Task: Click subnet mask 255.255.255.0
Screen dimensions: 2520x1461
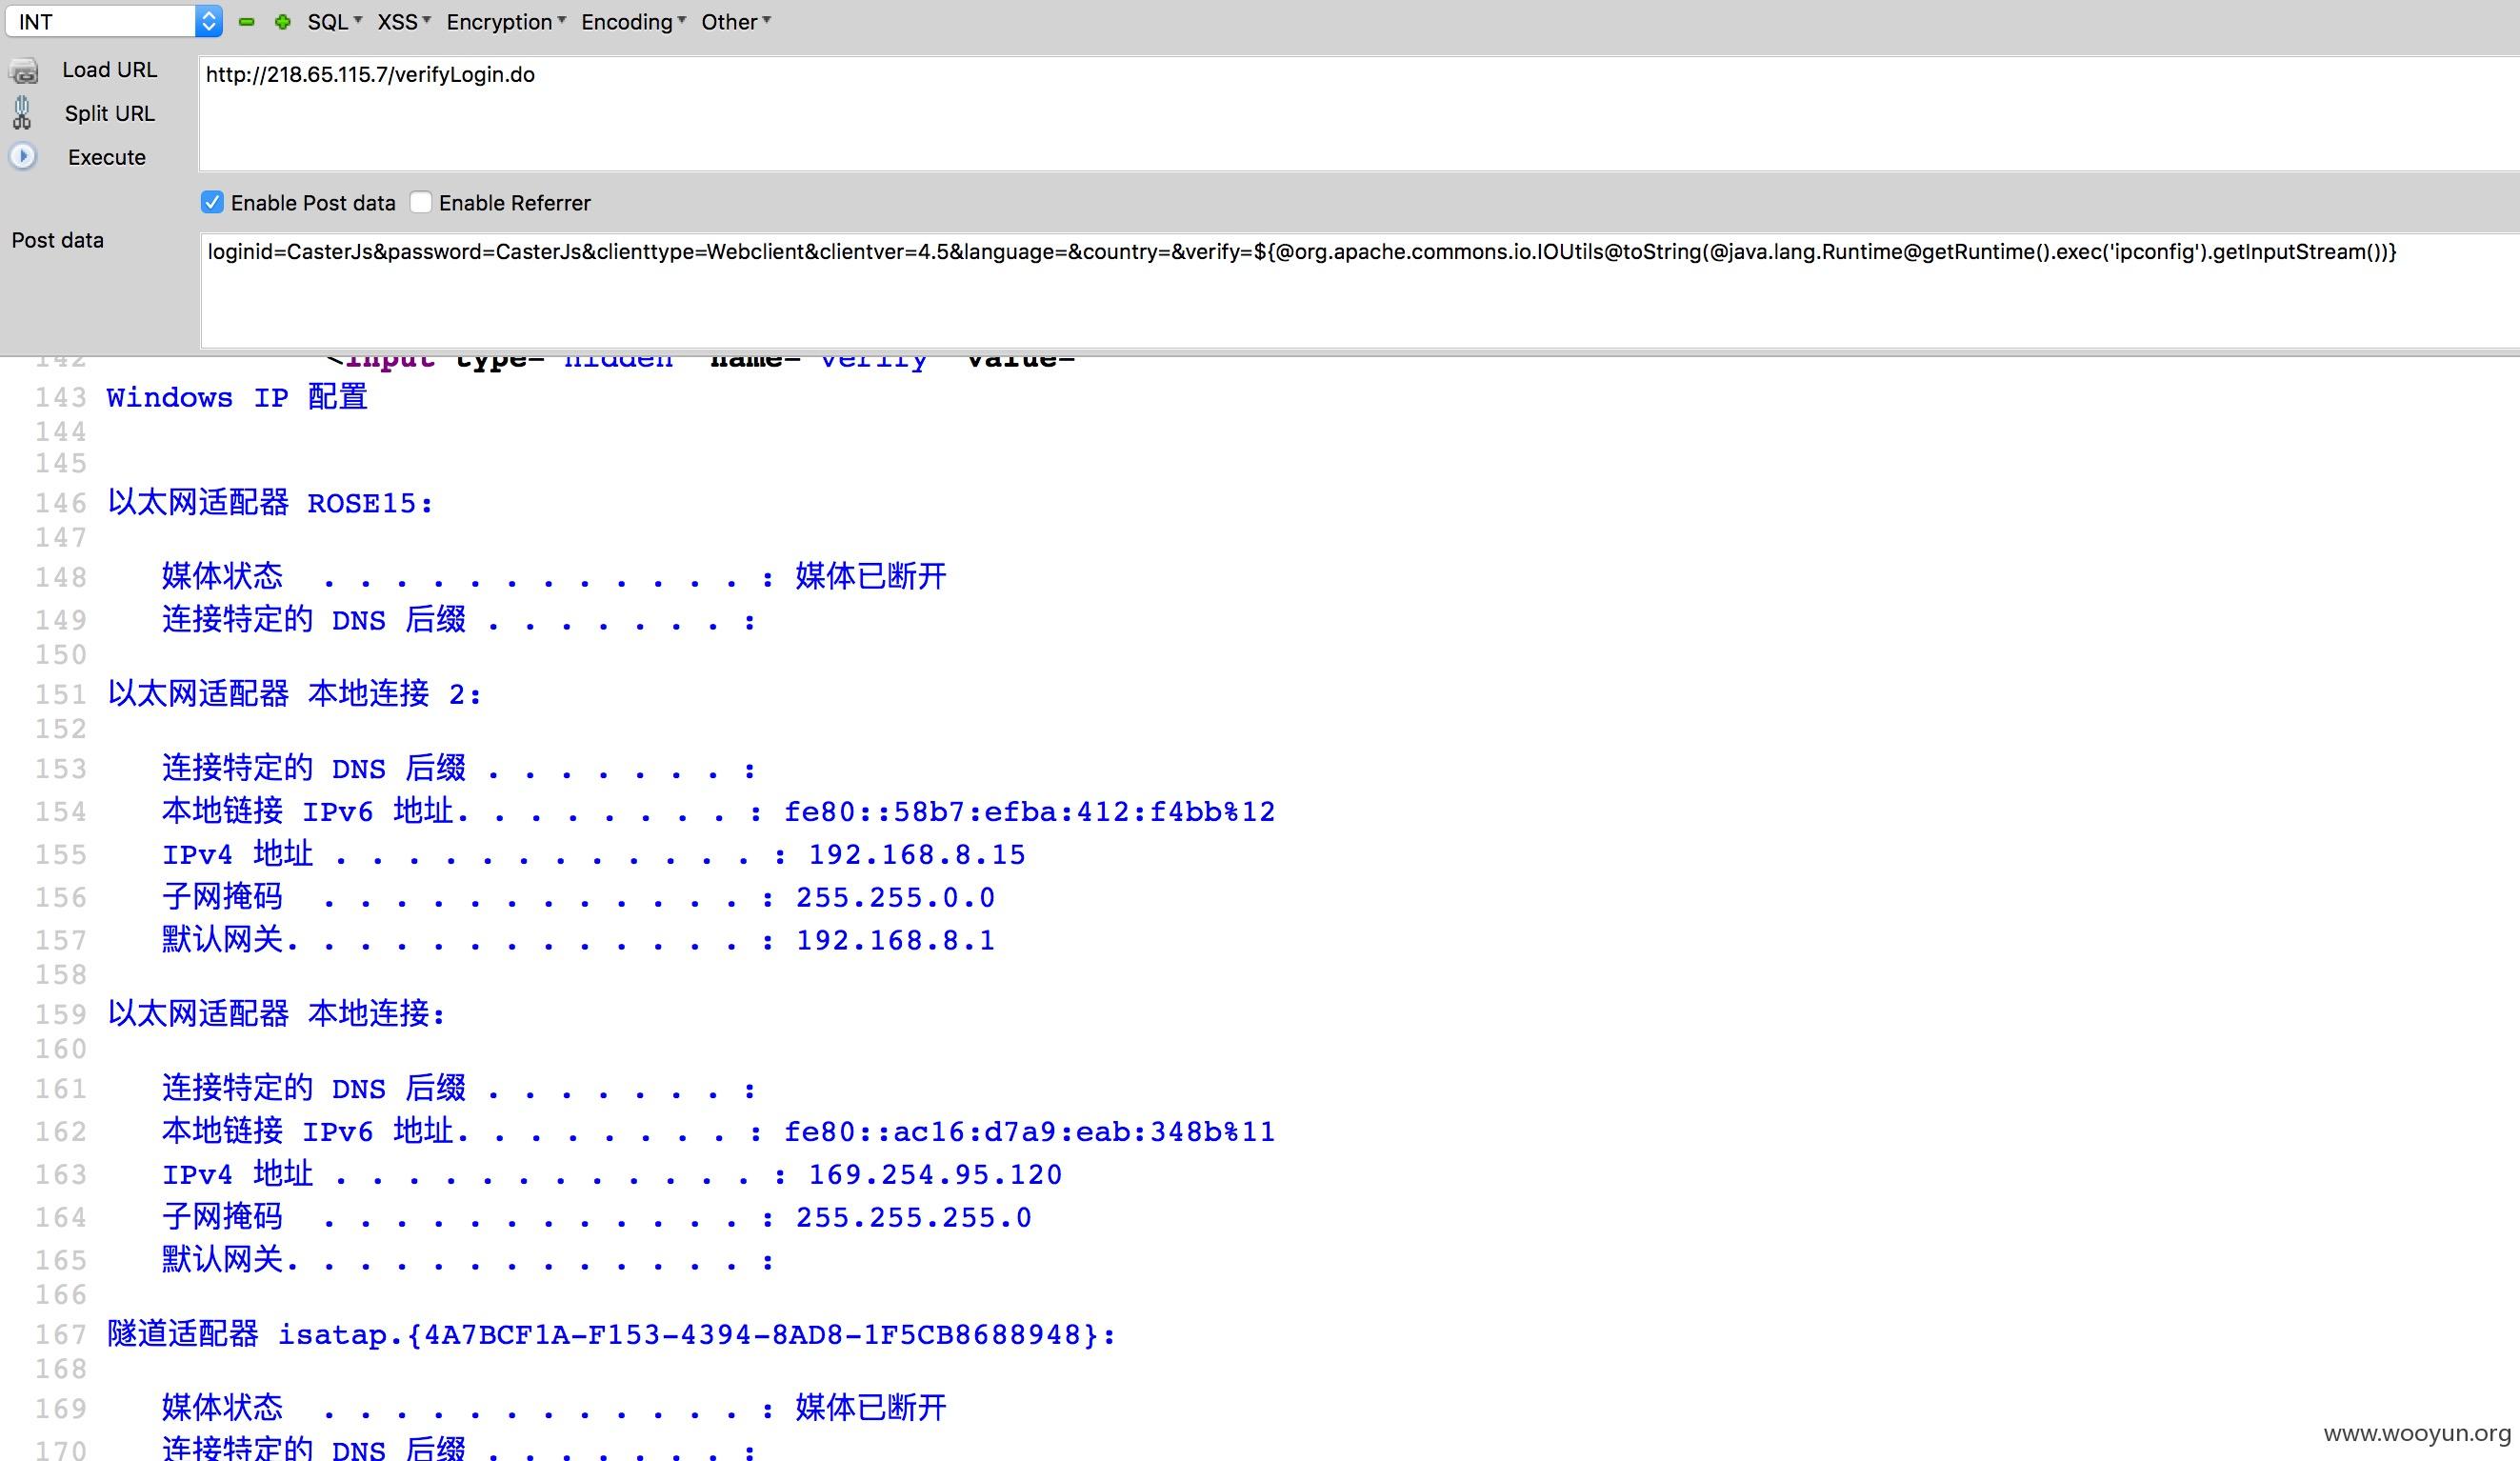Action: (913, 1218)
